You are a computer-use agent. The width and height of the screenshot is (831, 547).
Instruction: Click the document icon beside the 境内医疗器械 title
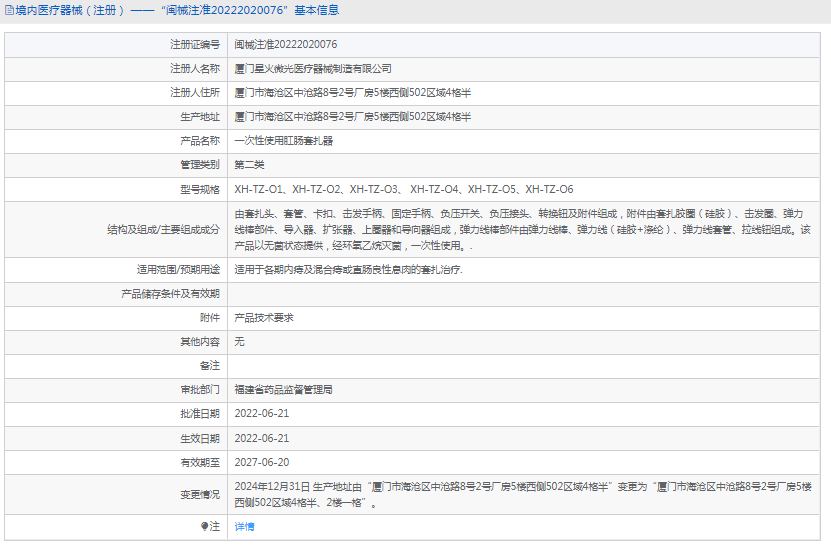coord(10,10)
